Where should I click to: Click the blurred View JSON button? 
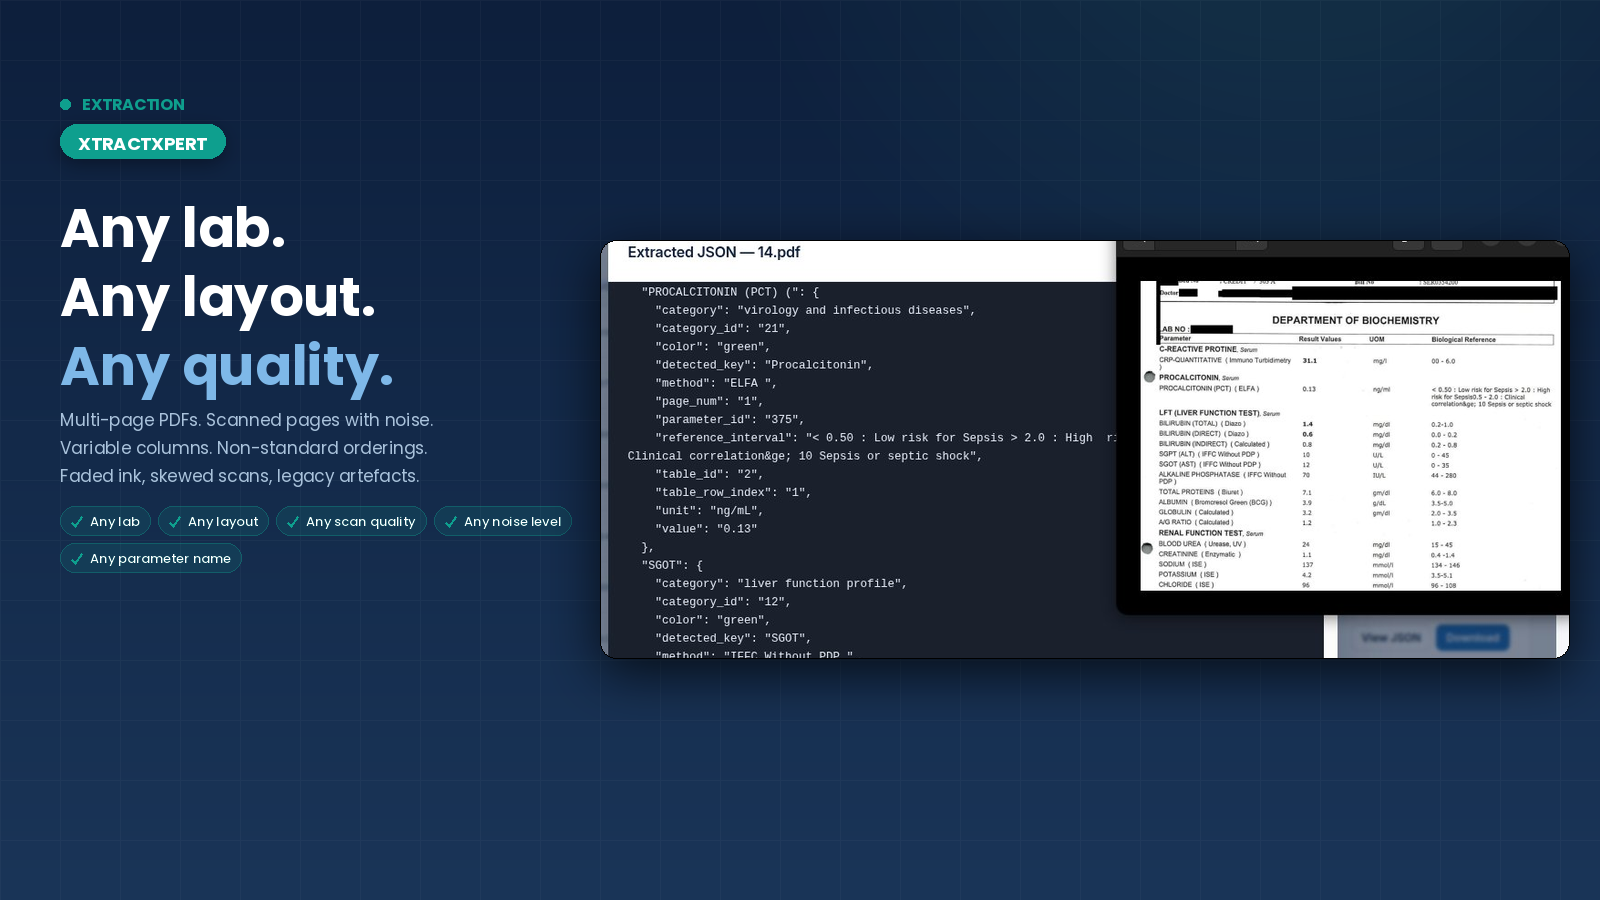pyautogui.click(x=1391, y=637)
